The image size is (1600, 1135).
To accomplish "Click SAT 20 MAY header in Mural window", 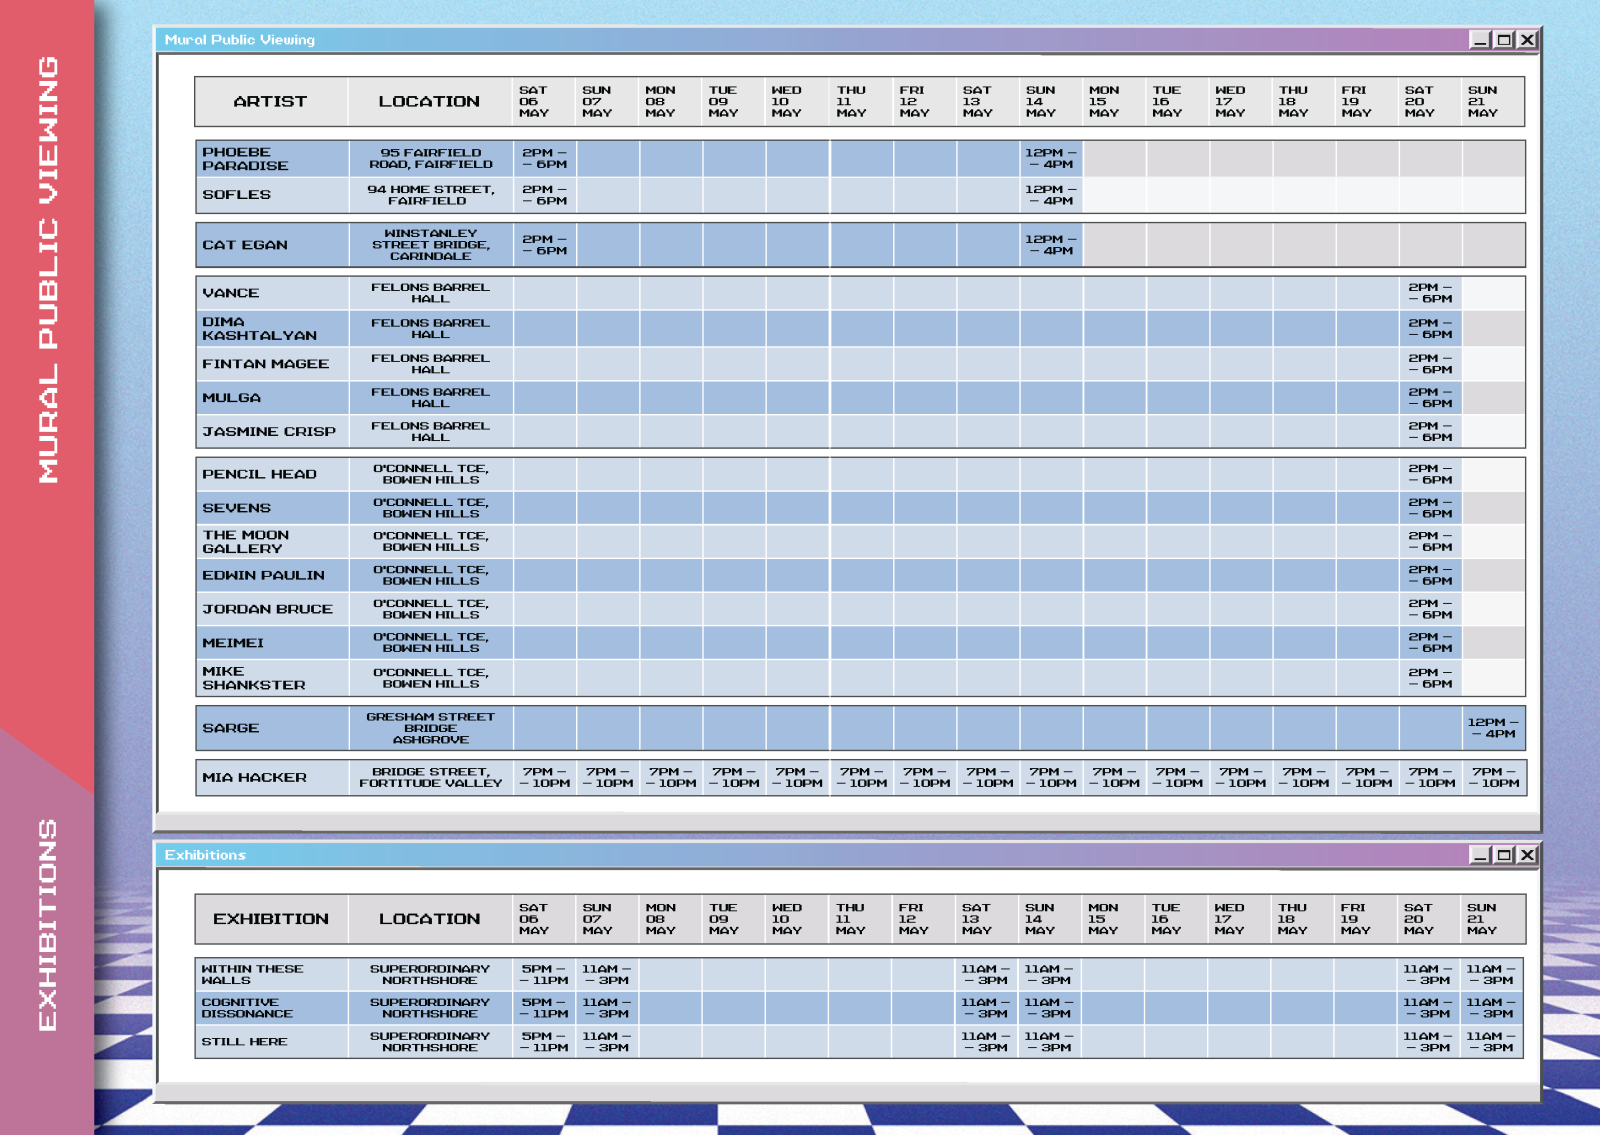I will [x=1419, y=101].
